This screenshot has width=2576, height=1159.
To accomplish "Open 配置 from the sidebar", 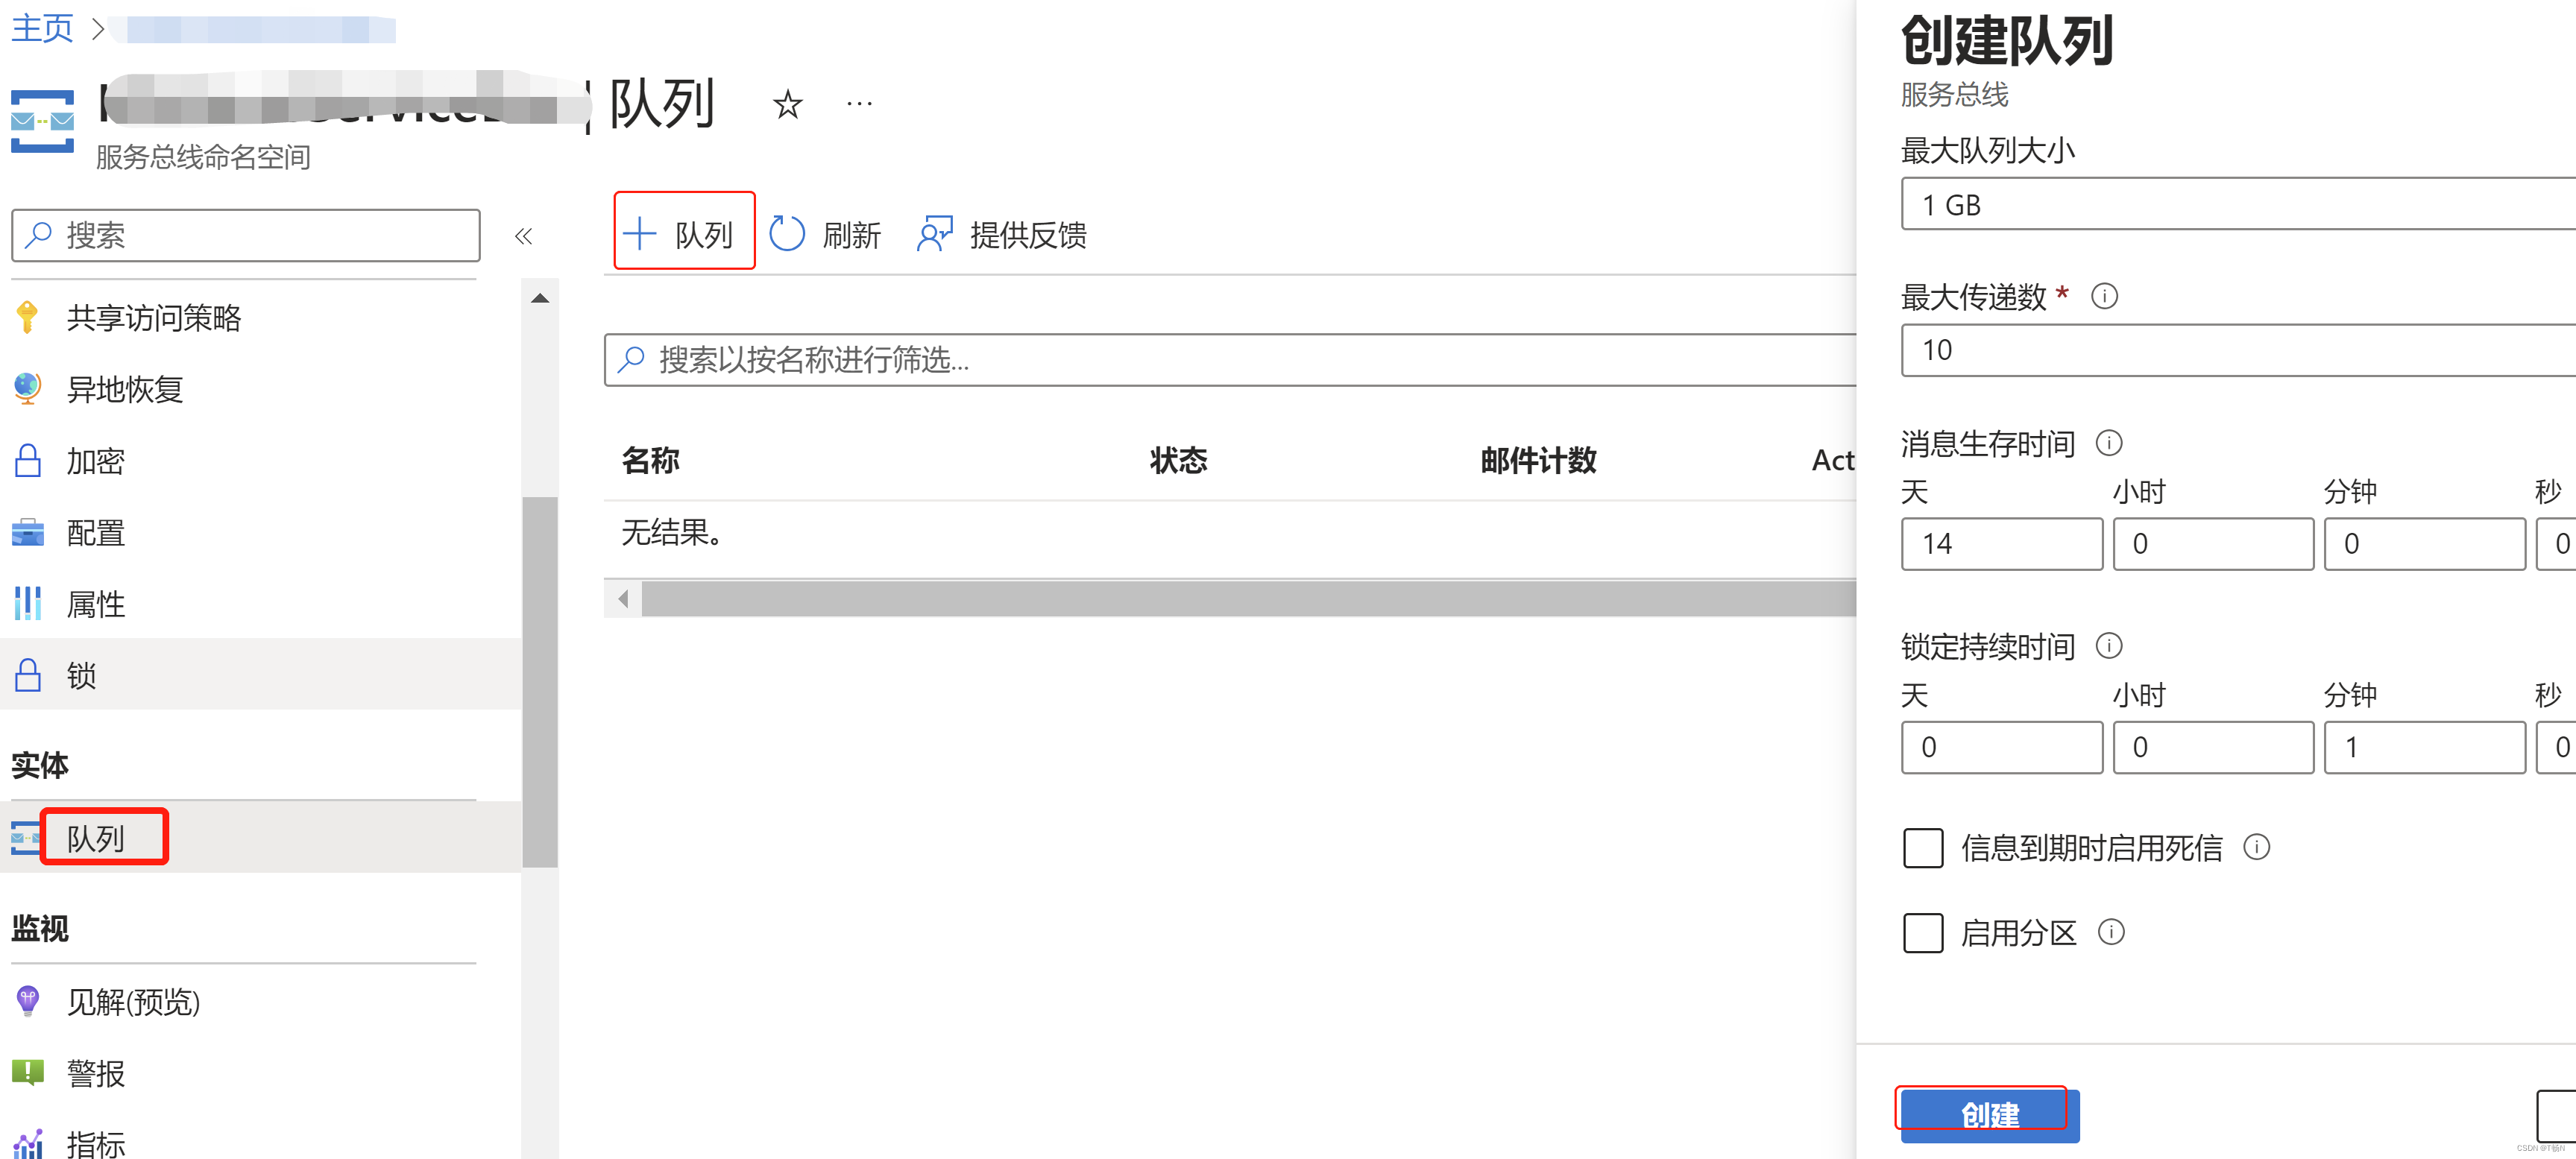I will tap(95, 533).
